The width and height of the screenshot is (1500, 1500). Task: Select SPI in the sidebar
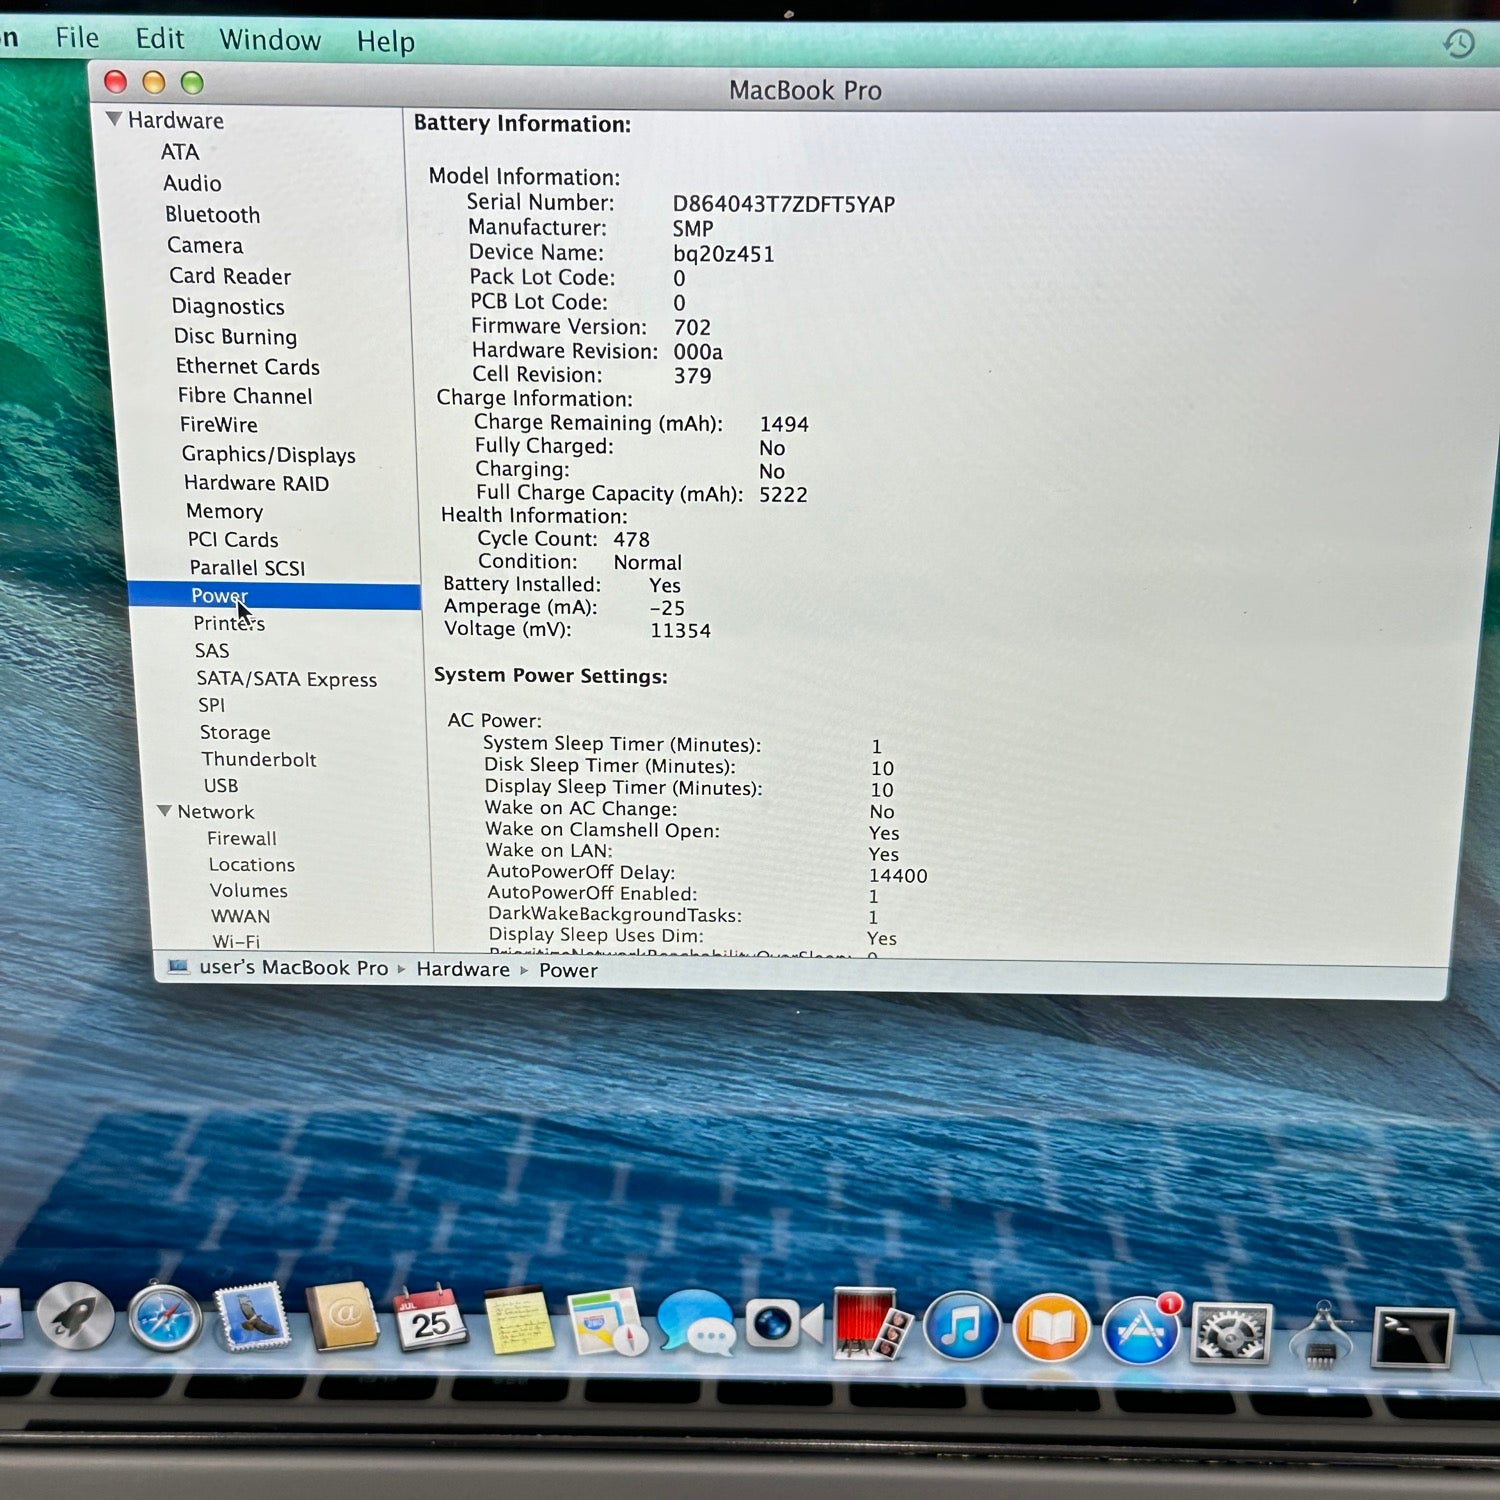[x=211, y=705]
